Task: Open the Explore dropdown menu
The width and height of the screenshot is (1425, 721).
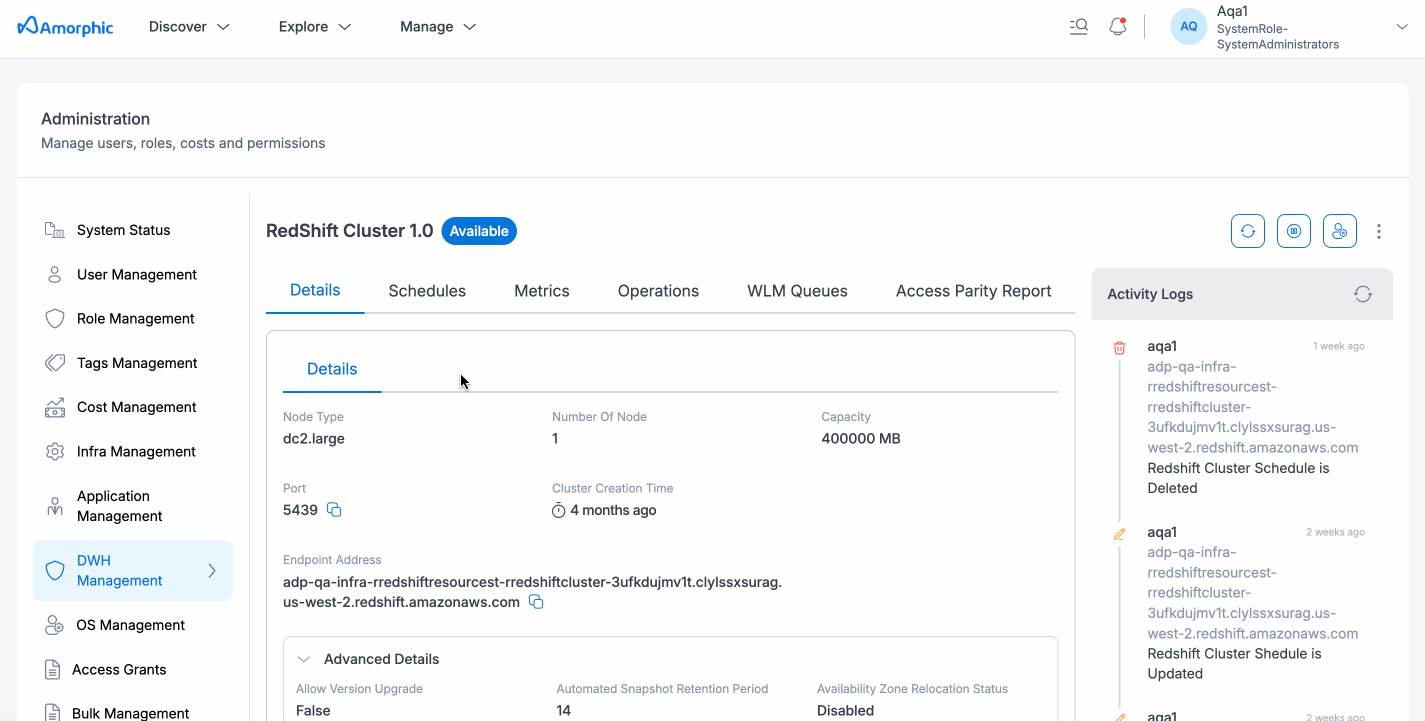Action: [315, 27]
